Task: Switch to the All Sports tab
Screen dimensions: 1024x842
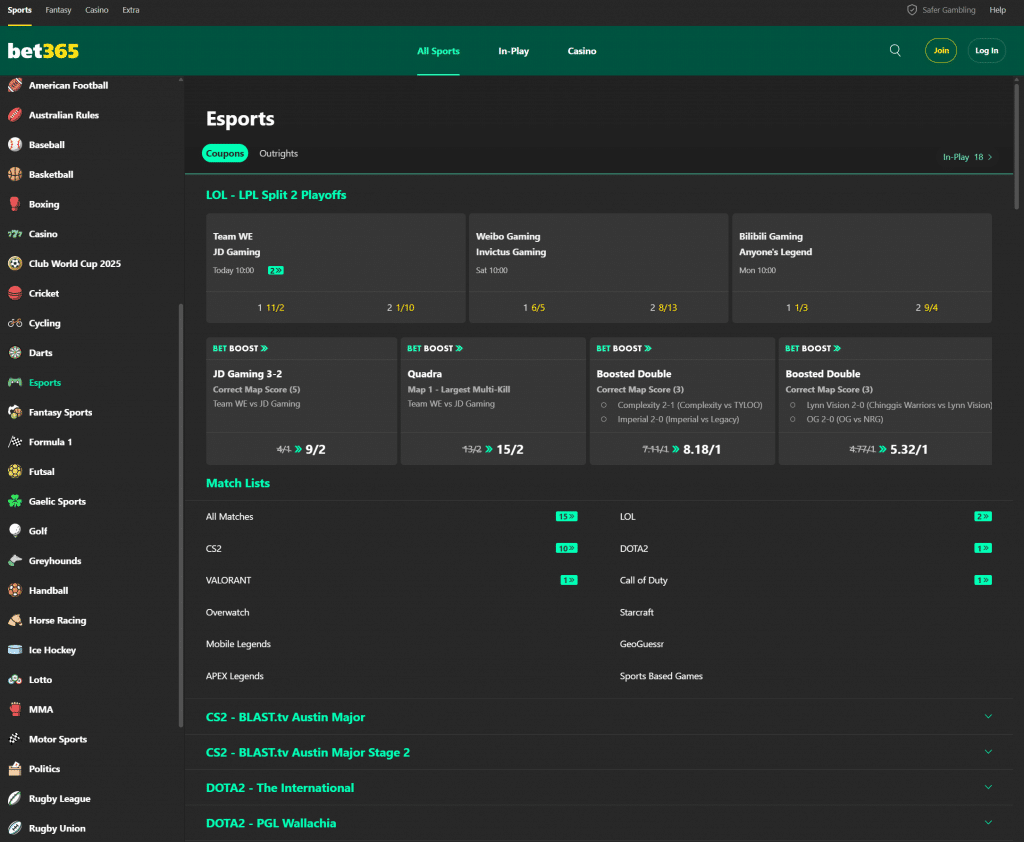Action: (x=438, y=51)
